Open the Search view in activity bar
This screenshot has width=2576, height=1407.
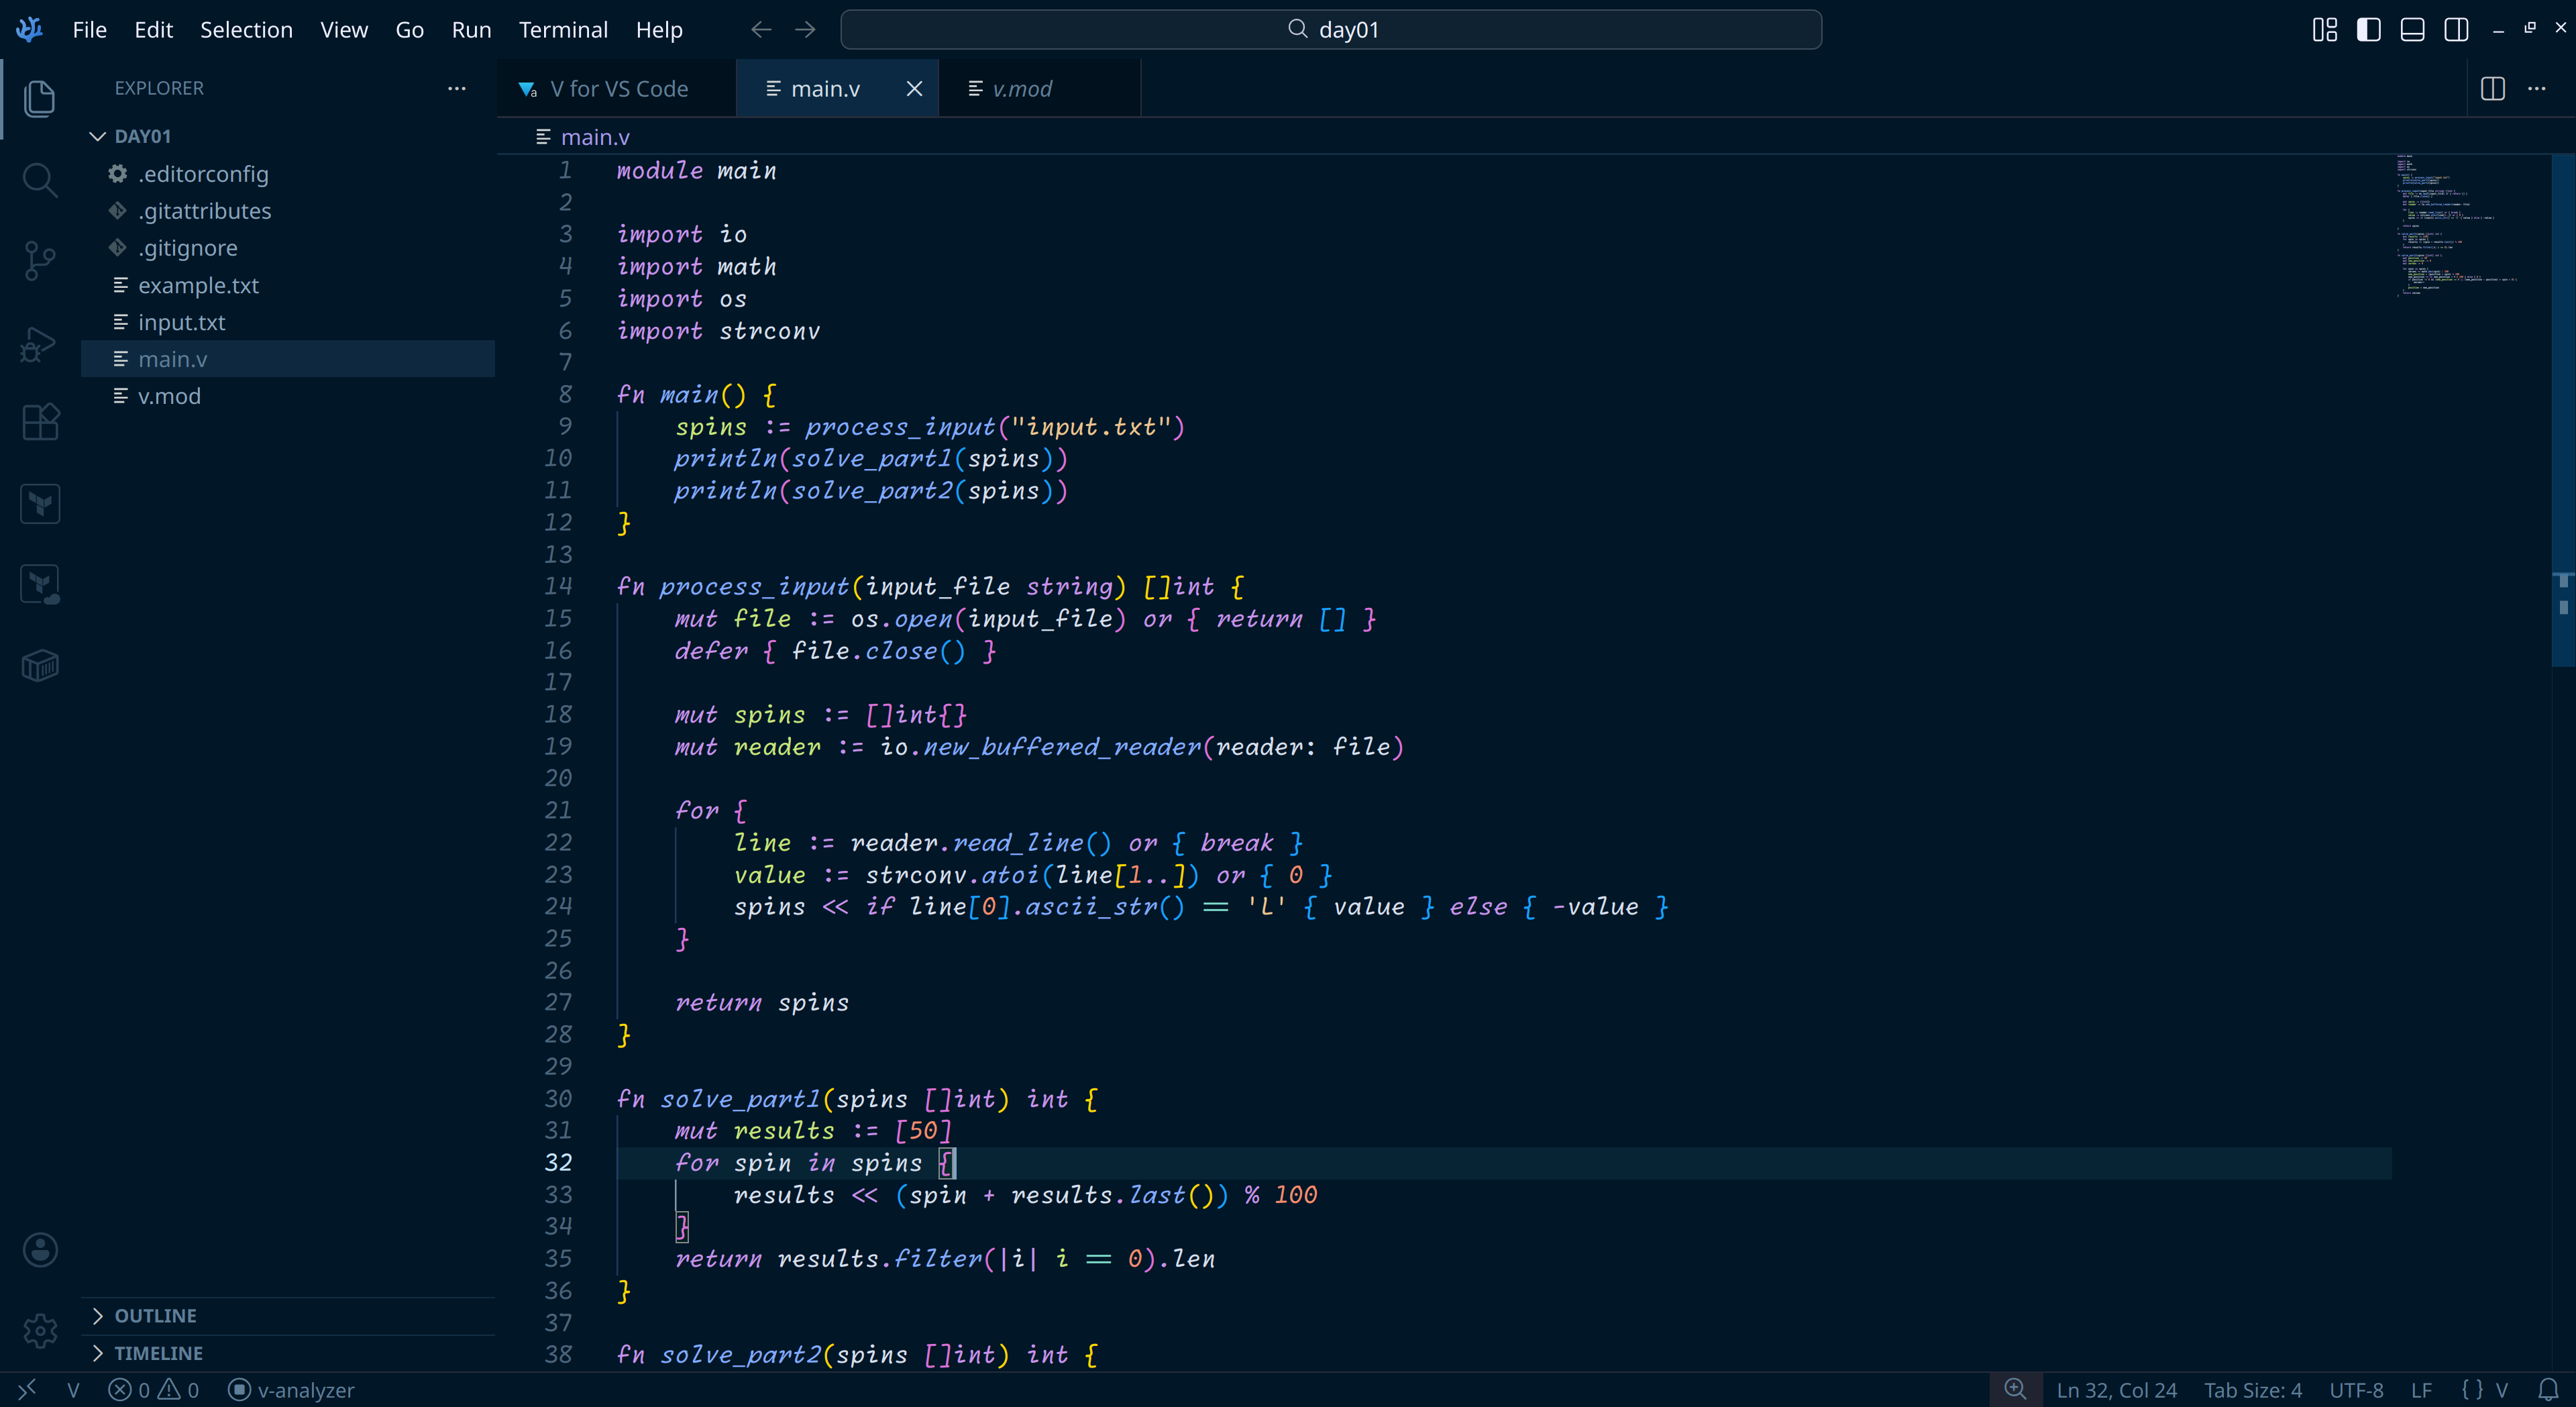coord(39,181)
